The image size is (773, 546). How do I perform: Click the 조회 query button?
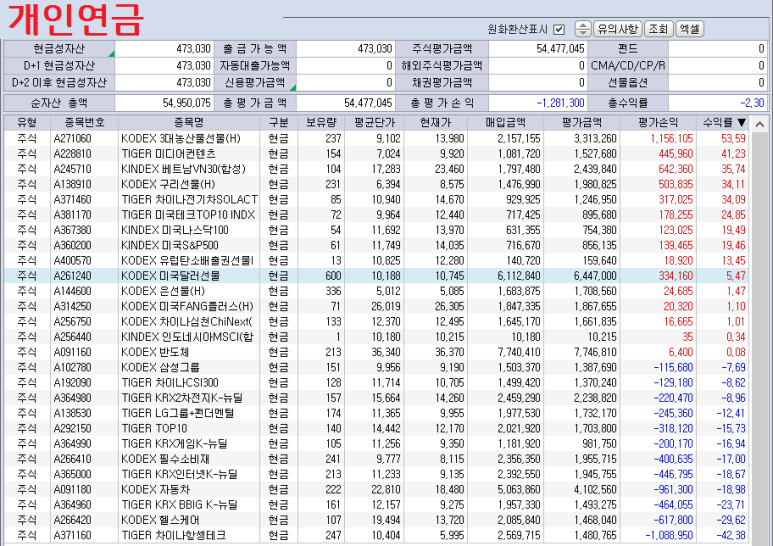[658, 29]
